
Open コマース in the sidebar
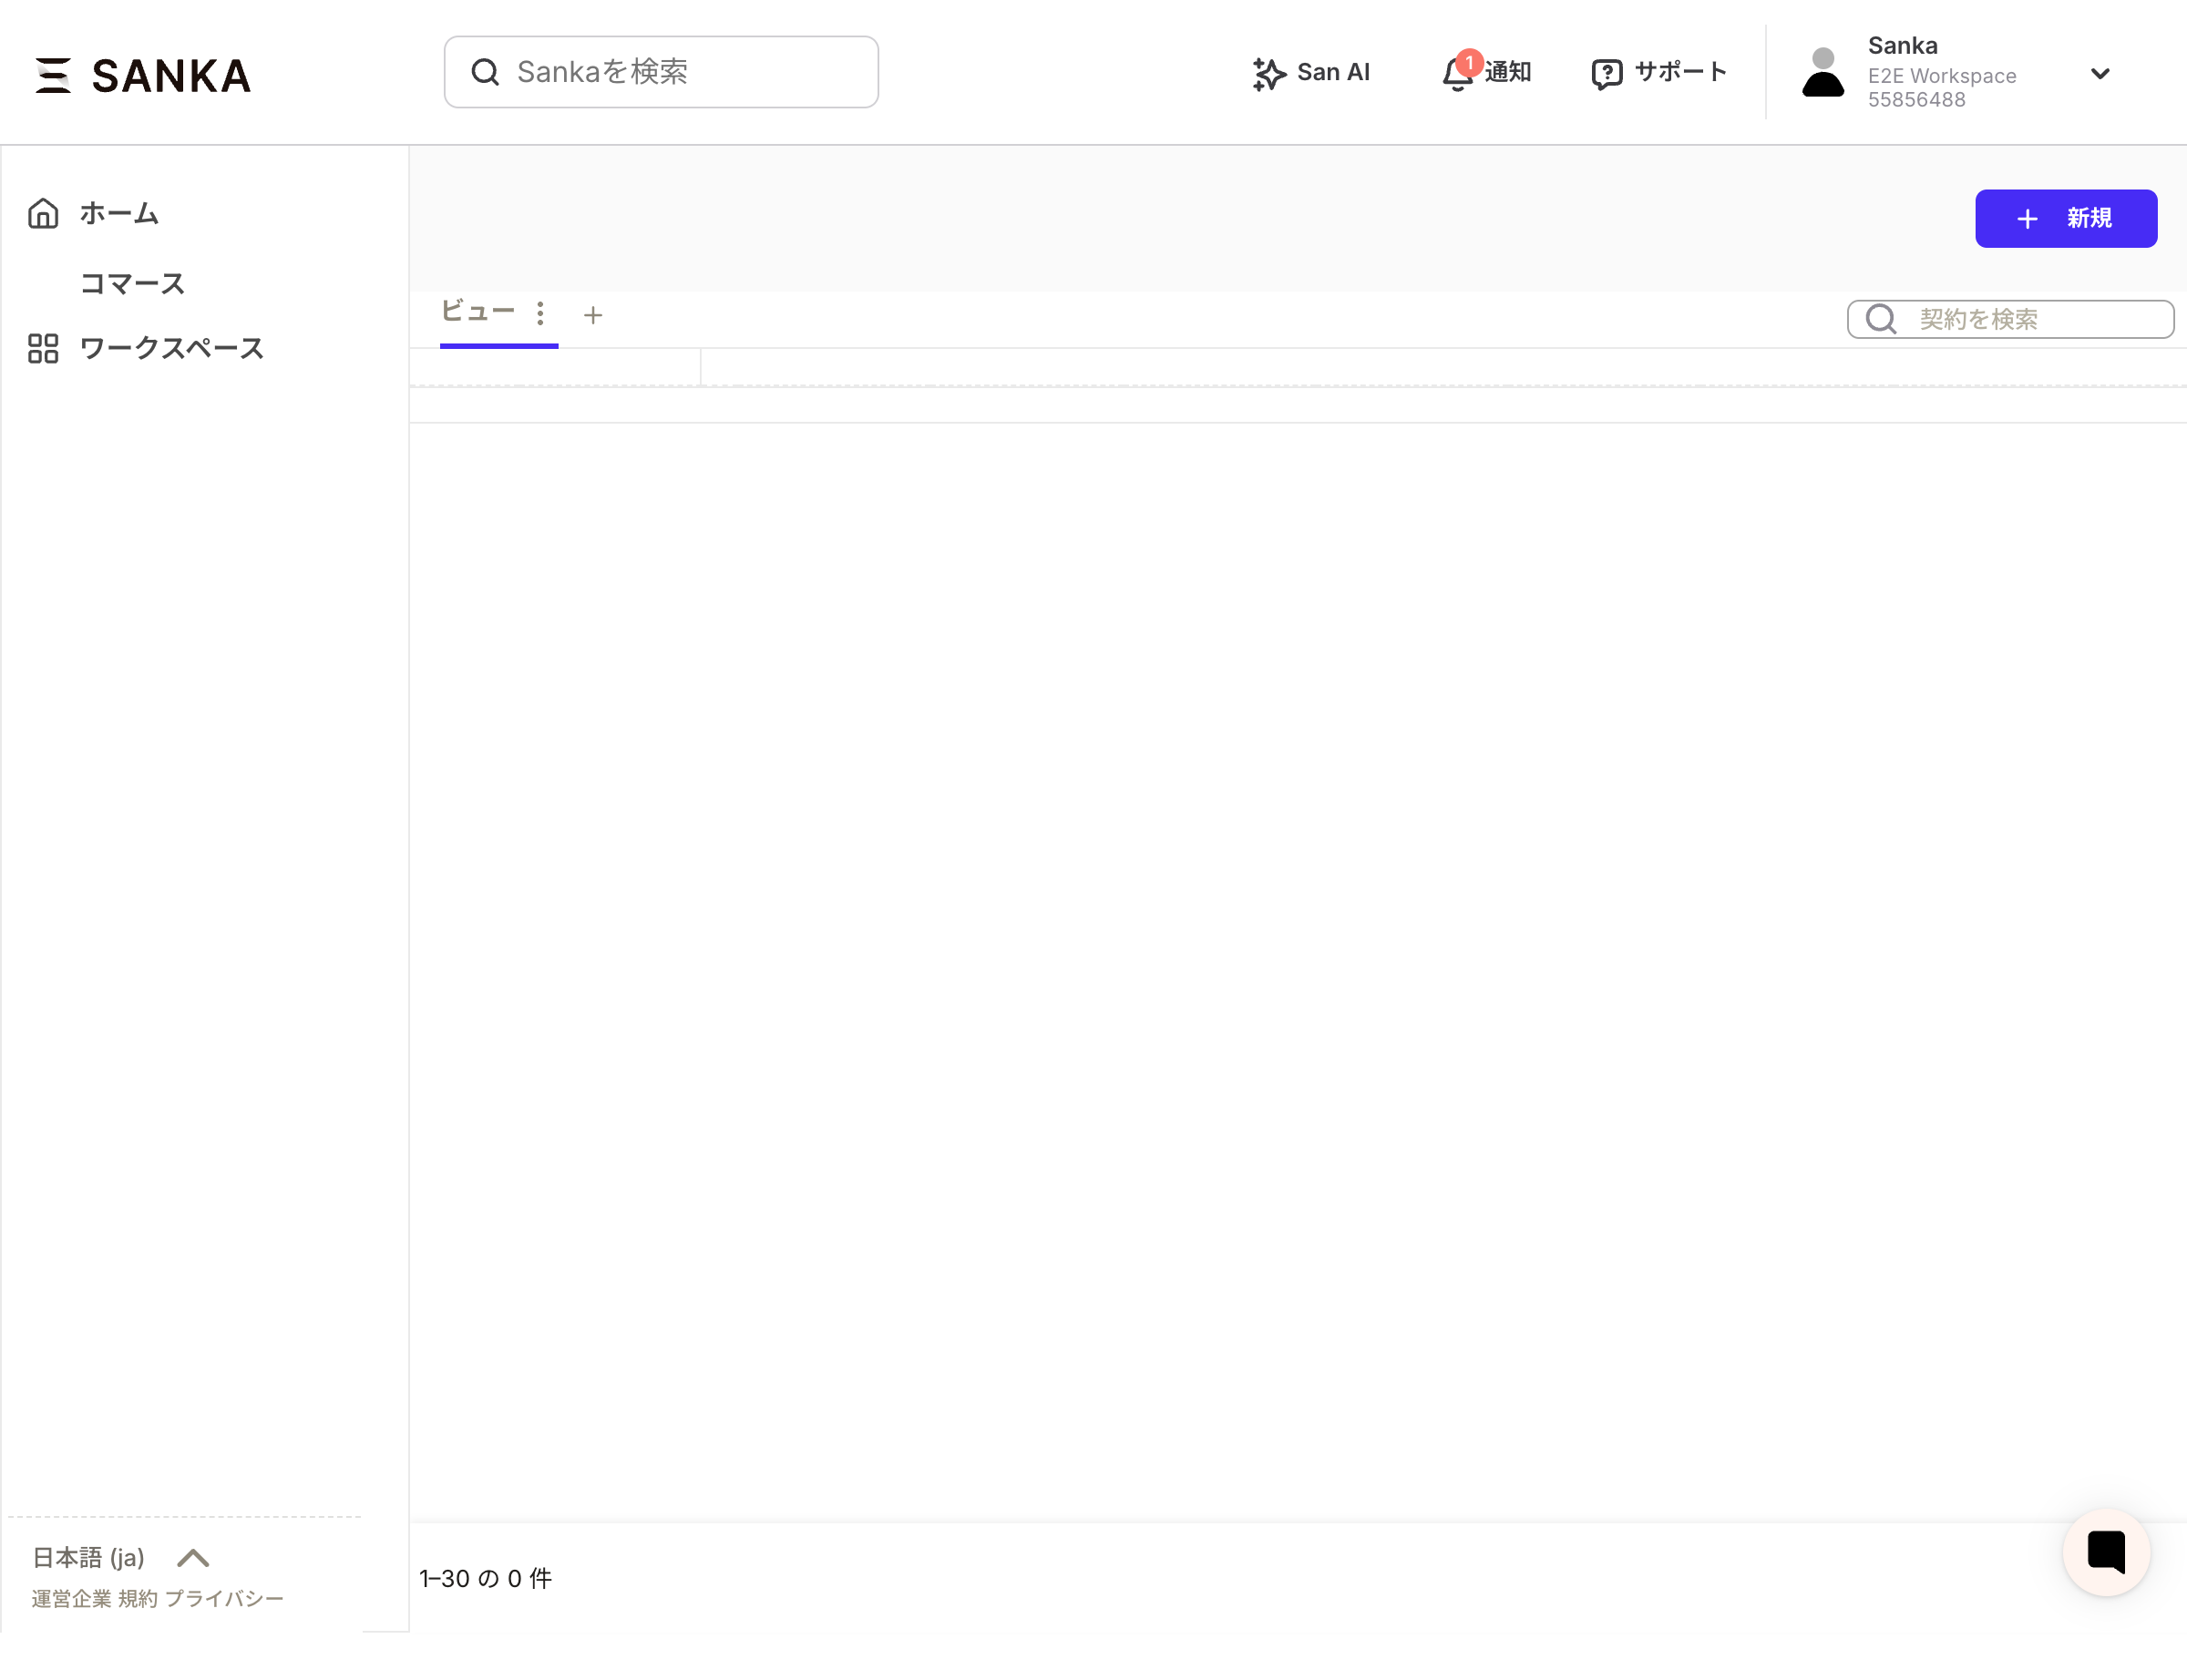point(133,284)
